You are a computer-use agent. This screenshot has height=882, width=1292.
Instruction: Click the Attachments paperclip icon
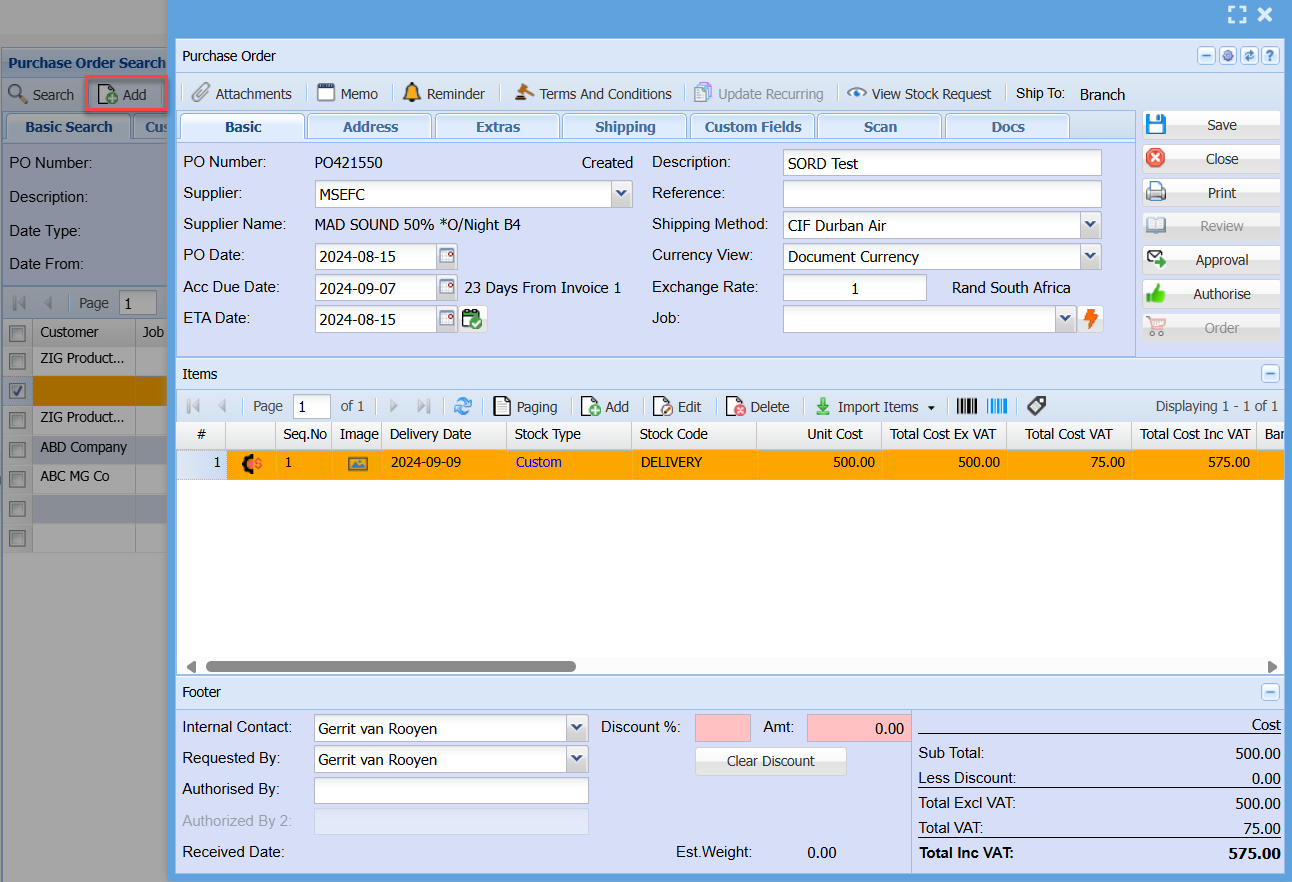click(201, 93)
